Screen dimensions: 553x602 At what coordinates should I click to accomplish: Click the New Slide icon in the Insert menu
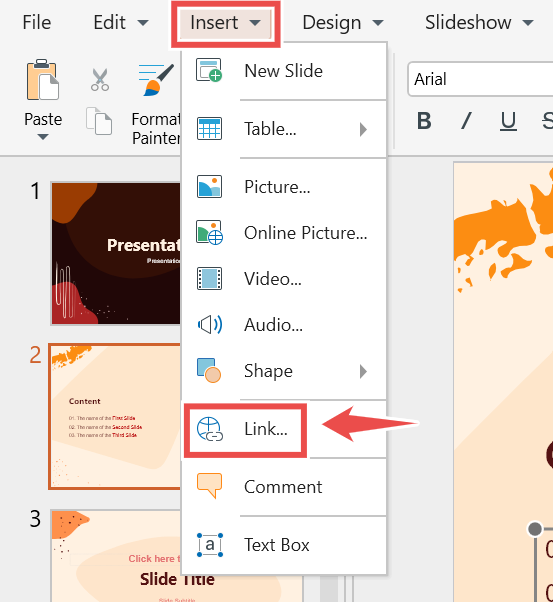209,70
